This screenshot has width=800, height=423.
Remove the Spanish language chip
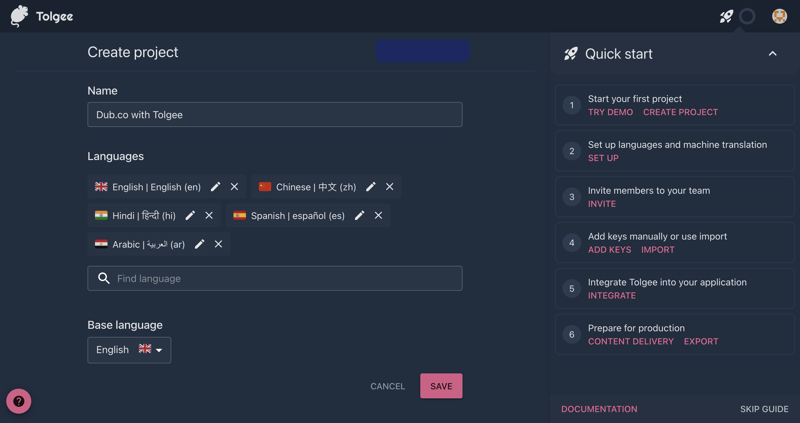[378, 215]
